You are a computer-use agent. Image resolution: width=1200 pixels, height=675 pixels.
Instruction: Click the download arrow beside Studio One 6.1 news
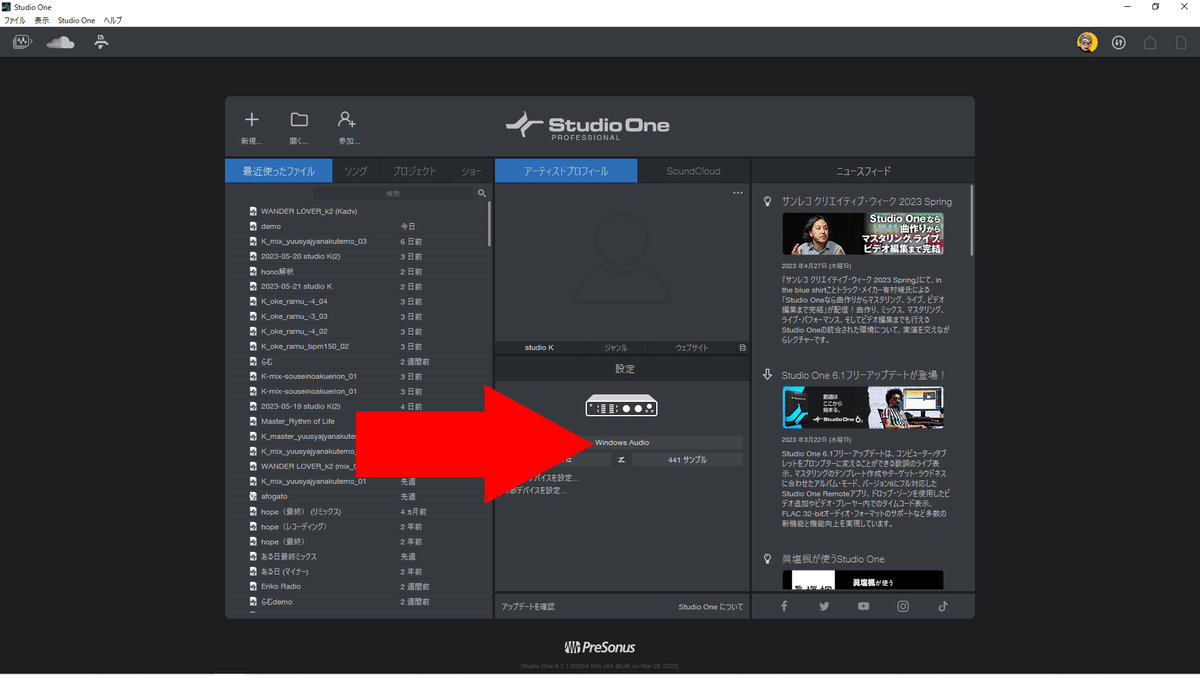(x=767, y=374)
